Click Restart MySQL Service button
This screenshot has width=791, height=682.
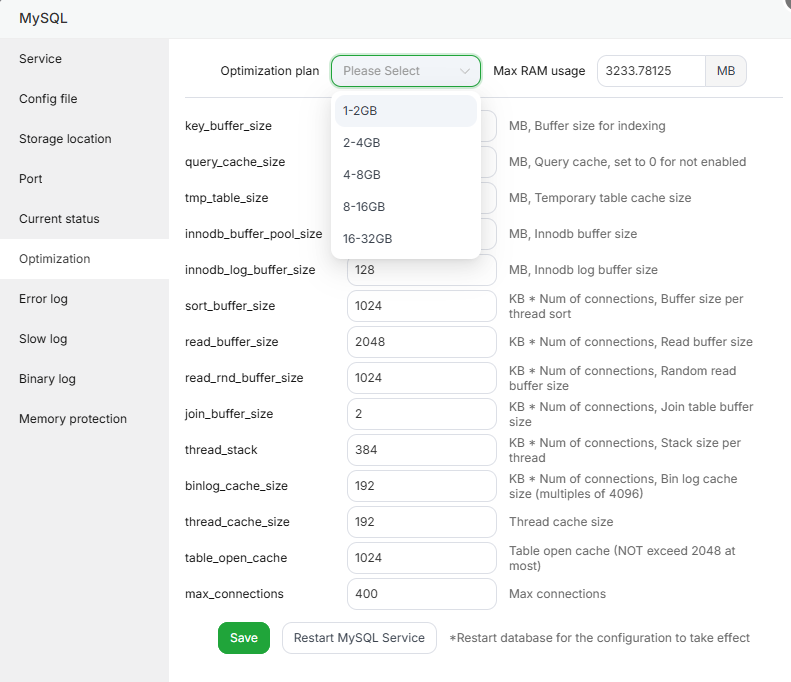pos(359,638)
